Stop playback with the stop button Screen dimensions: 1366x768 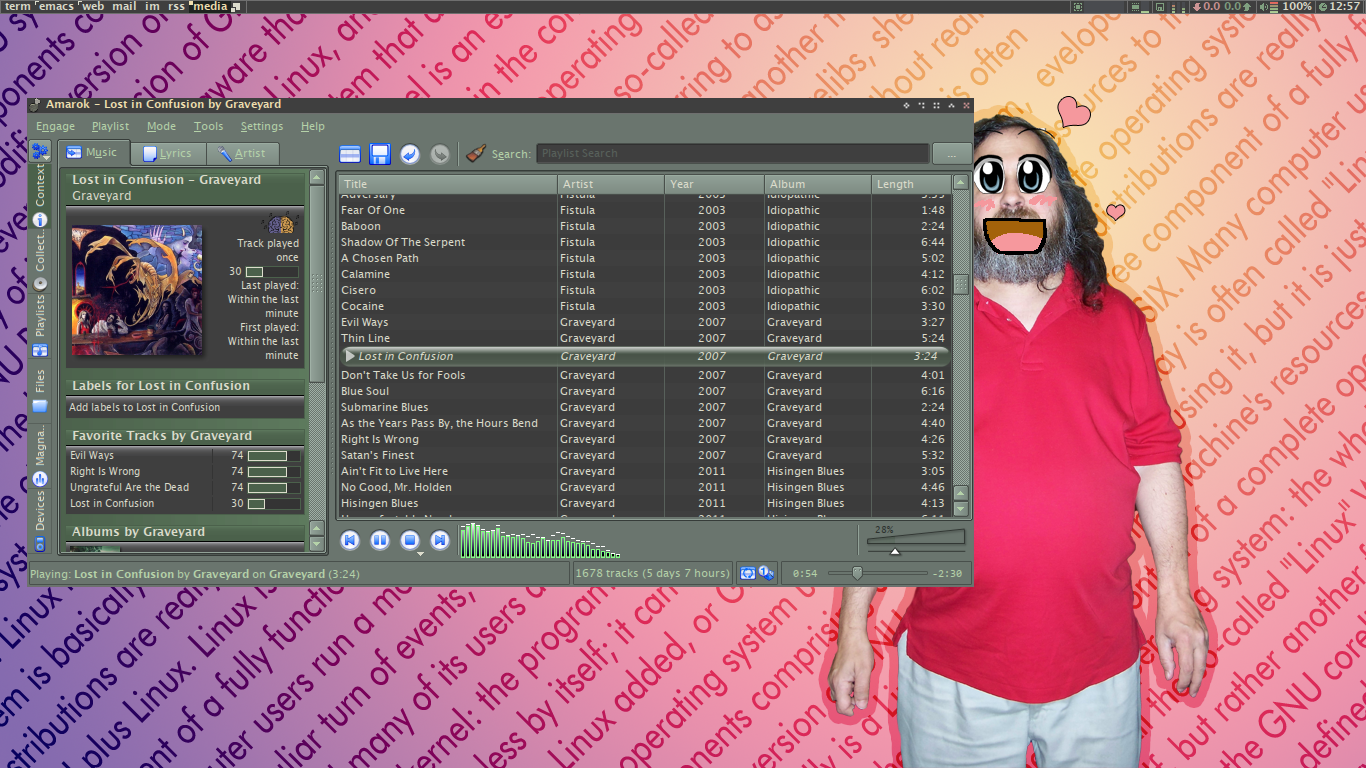pyautogui.click(x=410, y=541)
